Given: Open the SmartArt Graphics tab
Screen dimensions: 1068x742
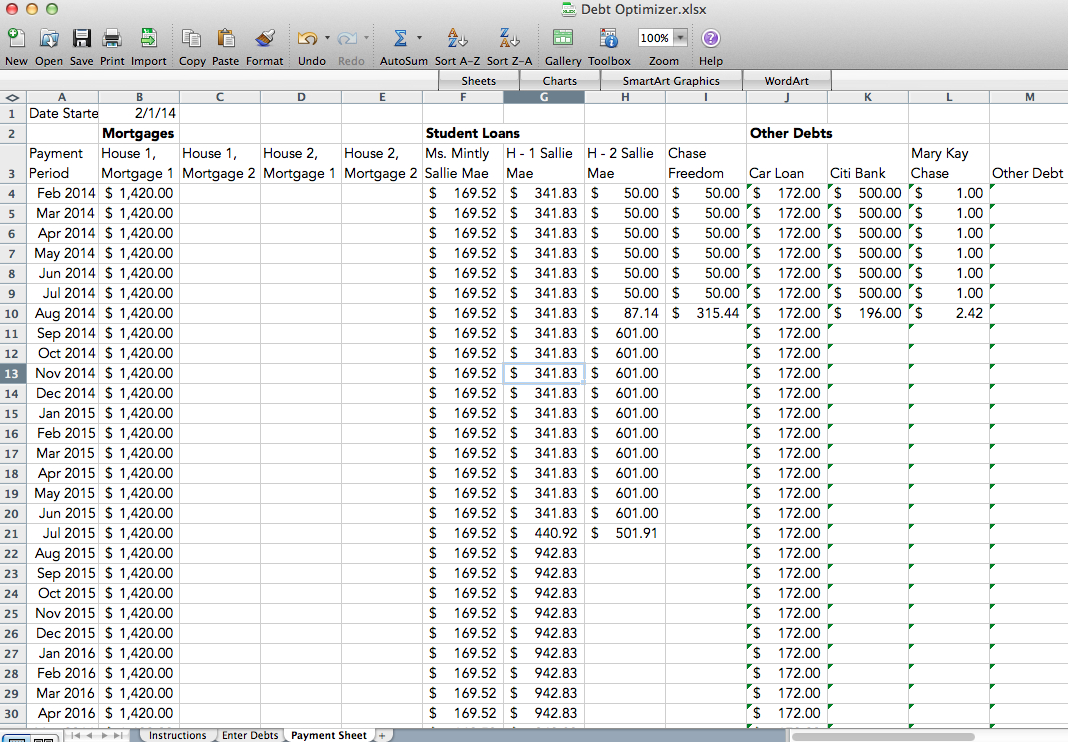Looking at the screenshot, I should point(670,81).
